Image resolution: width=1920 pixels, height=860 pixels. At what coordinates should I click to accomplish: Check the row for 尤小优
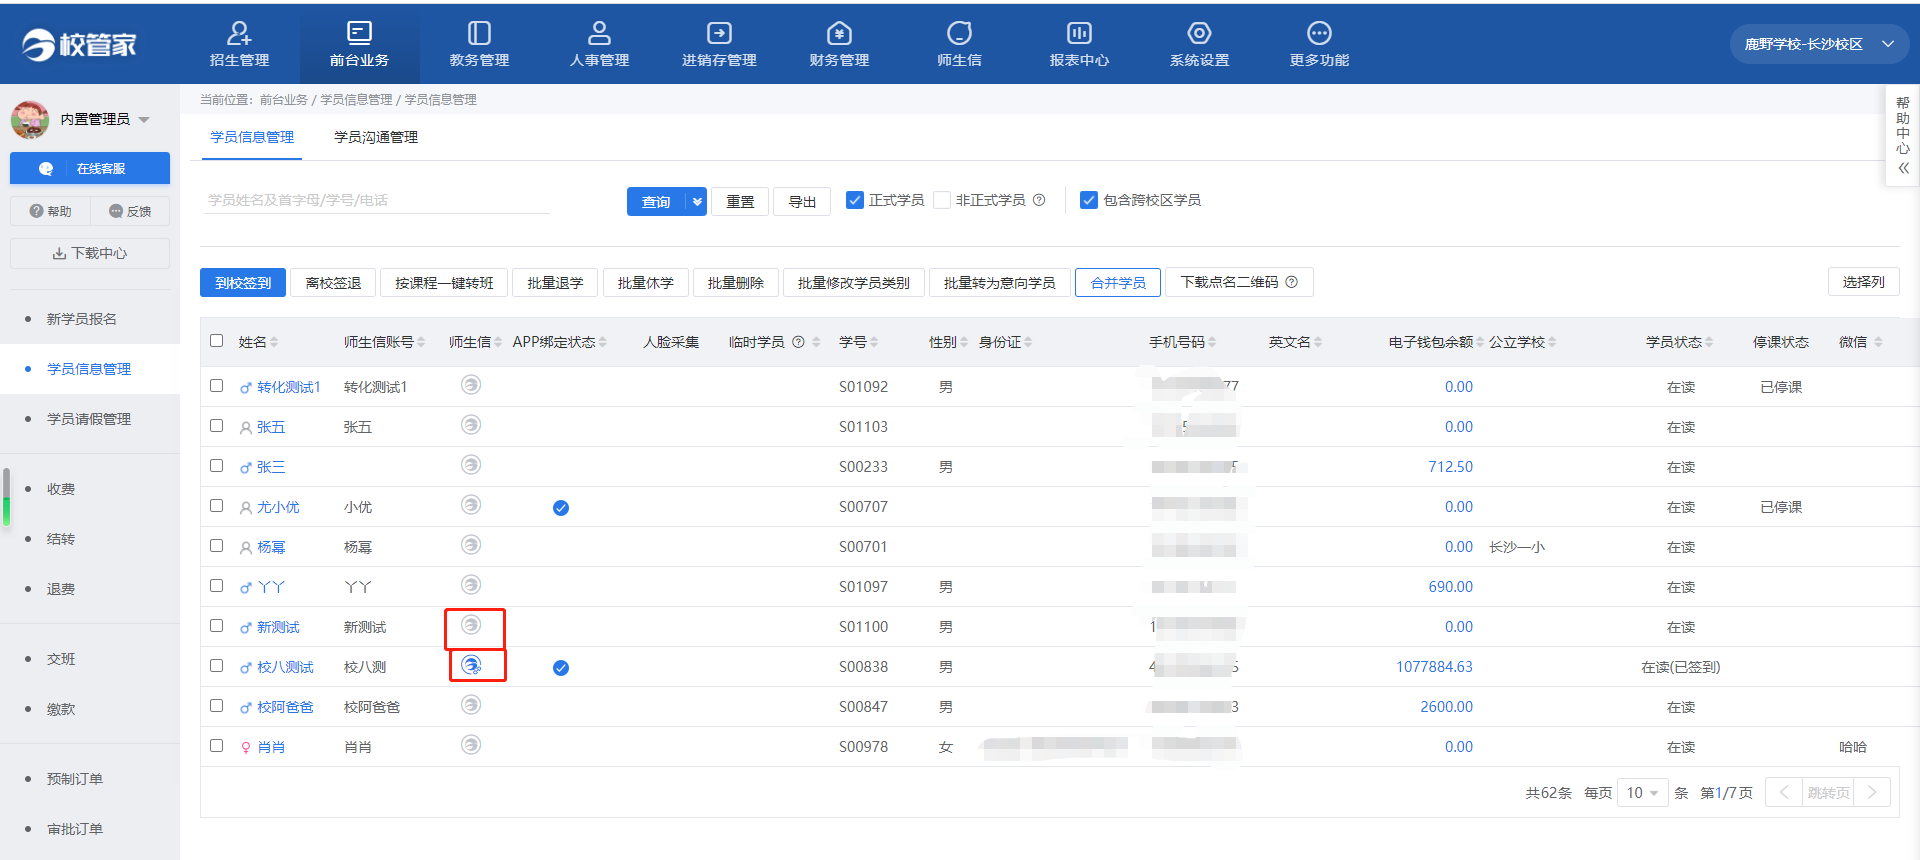tap(217, 505)
